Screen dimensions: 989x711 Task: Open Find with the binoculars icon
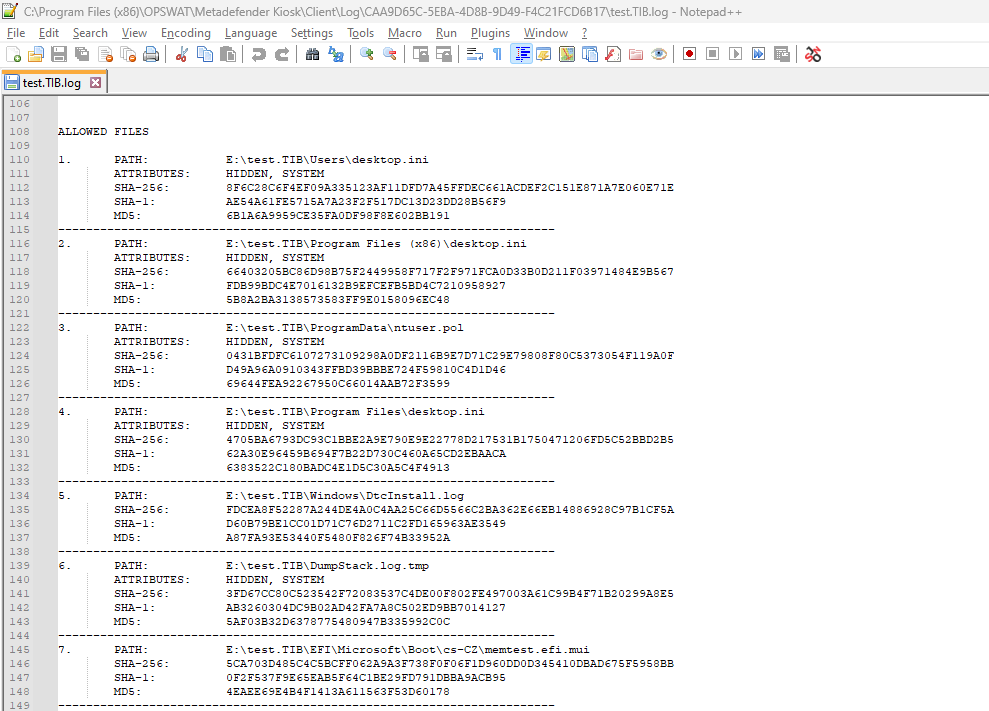(x=312, y=54)
